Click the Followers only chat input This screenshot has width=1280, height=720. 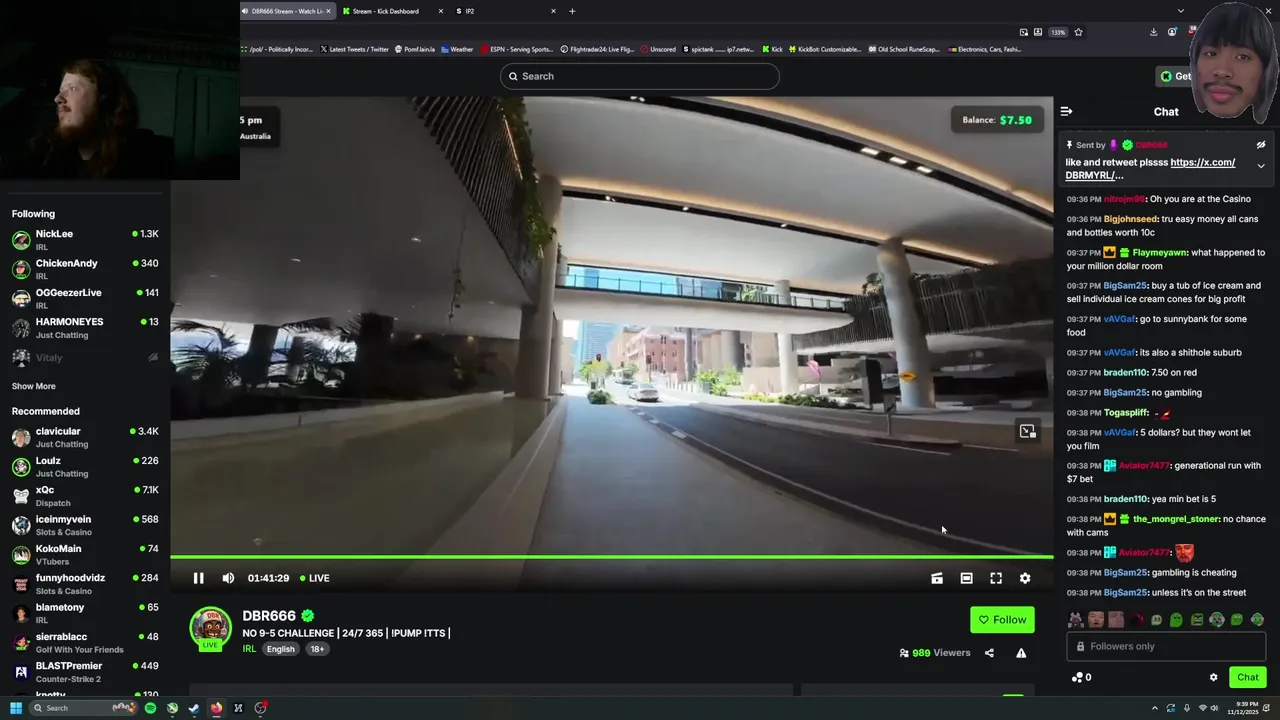[x=1166, y=646]
